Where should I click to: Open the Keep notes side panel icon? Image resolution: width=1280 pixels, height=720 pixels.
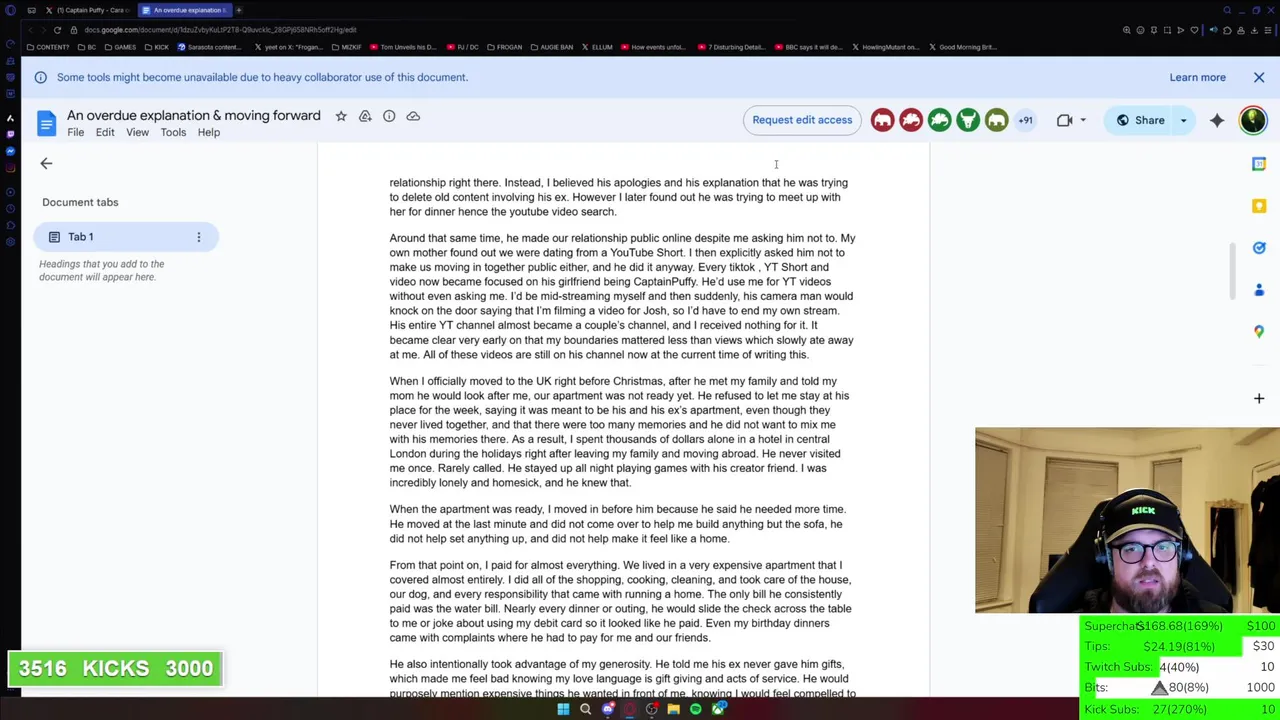[x=1259, y=206]
